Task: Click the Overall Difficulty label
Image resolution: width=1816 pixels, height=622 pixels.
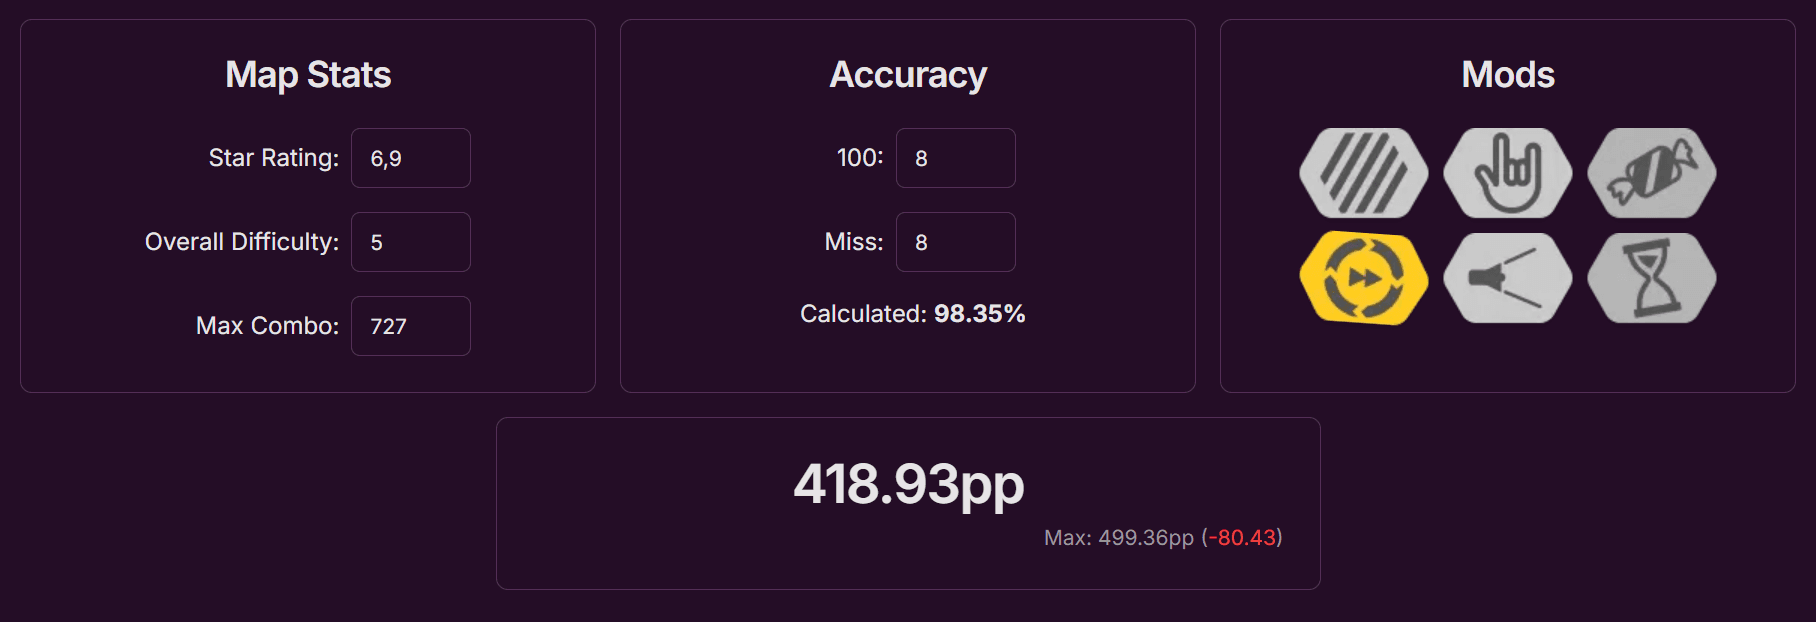Action: (242, 242)
